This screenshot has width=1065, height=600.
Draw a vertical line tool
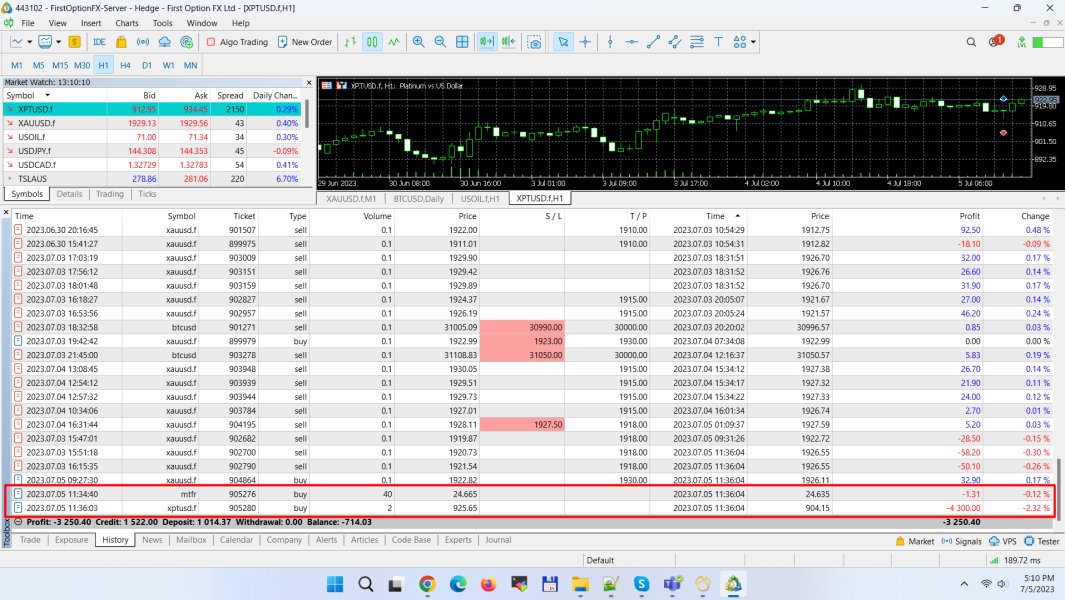tap(610, 42)
